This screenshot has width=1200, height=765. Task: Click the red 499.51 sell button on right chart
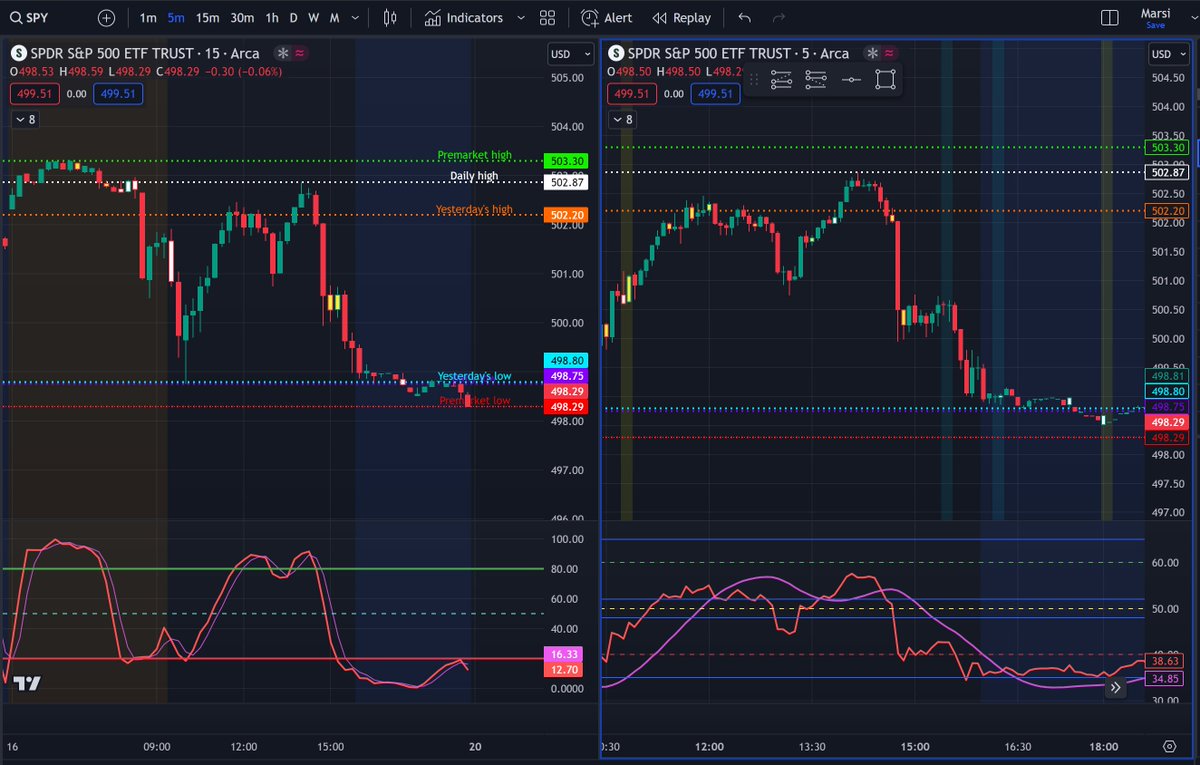[632, 94]
